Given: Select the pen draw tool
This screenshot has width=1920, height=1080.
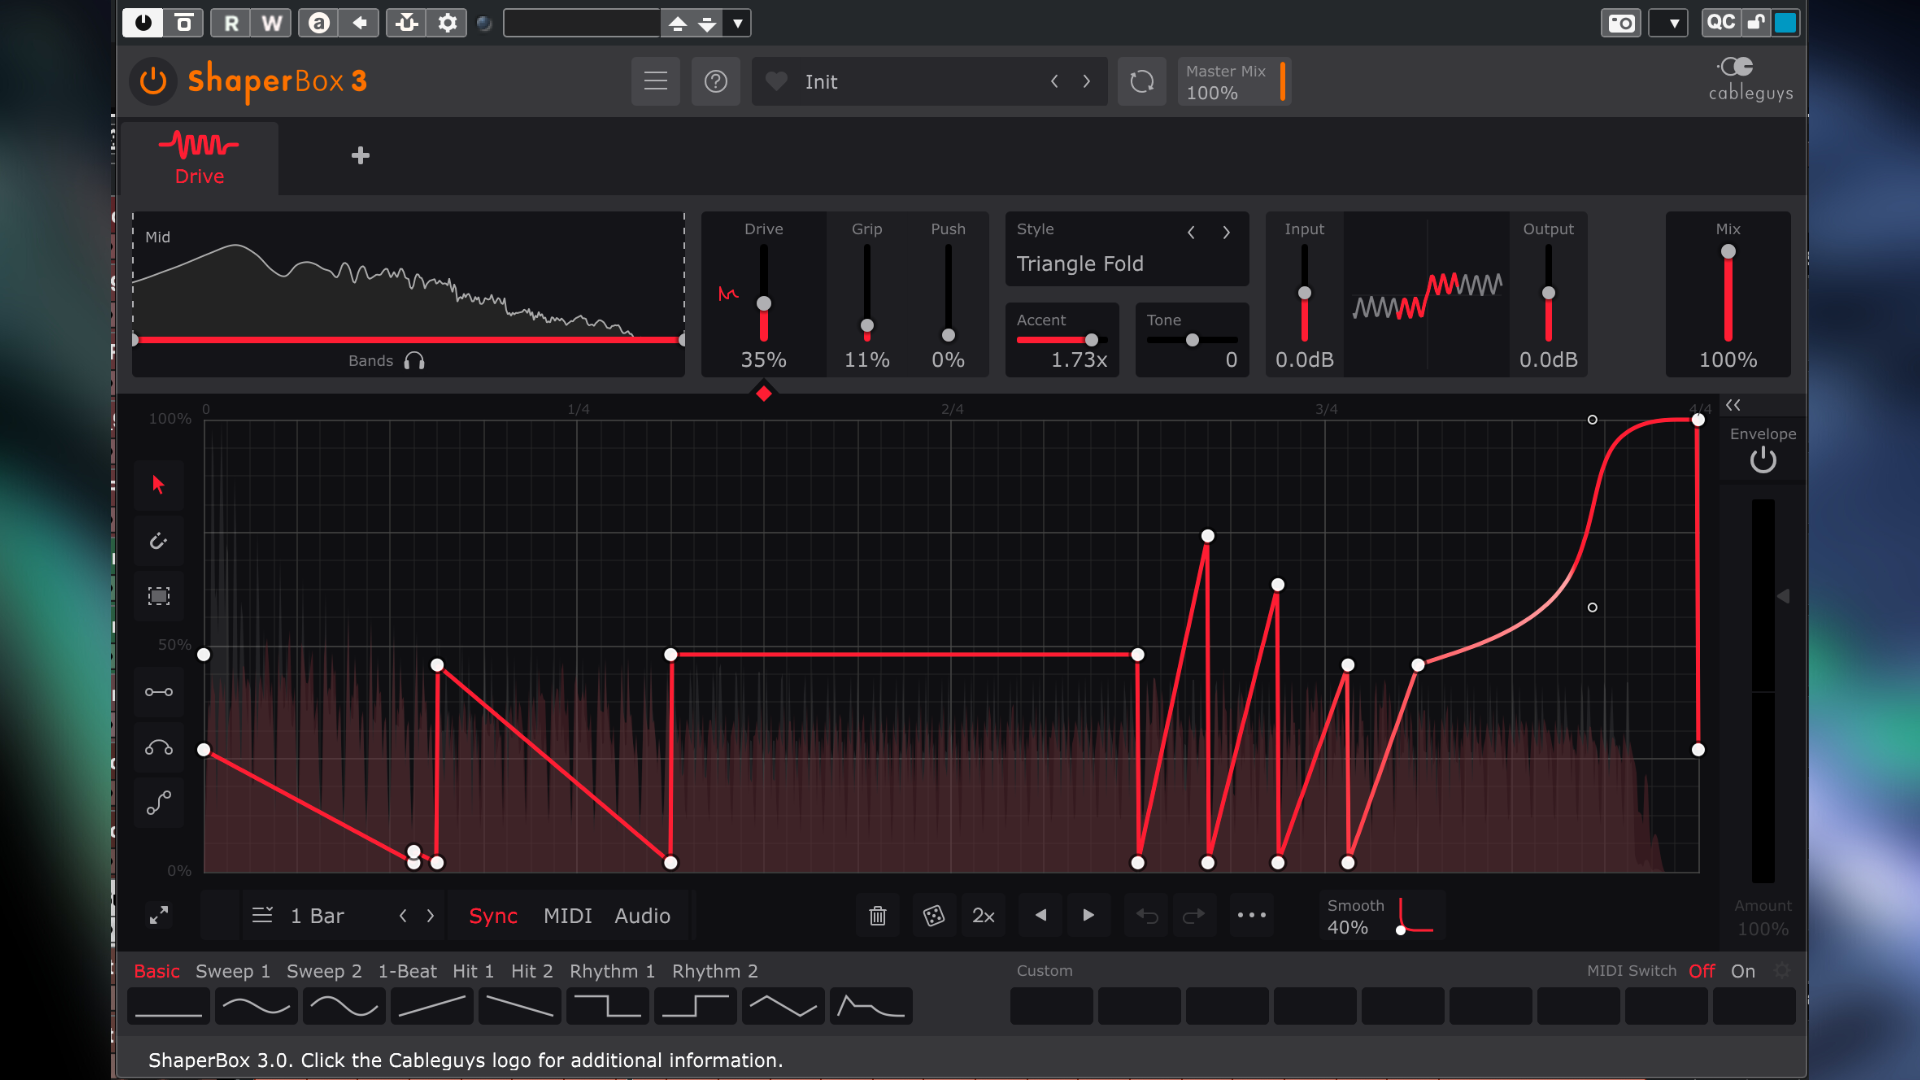Looking at the screenshot, I should 158,541.
